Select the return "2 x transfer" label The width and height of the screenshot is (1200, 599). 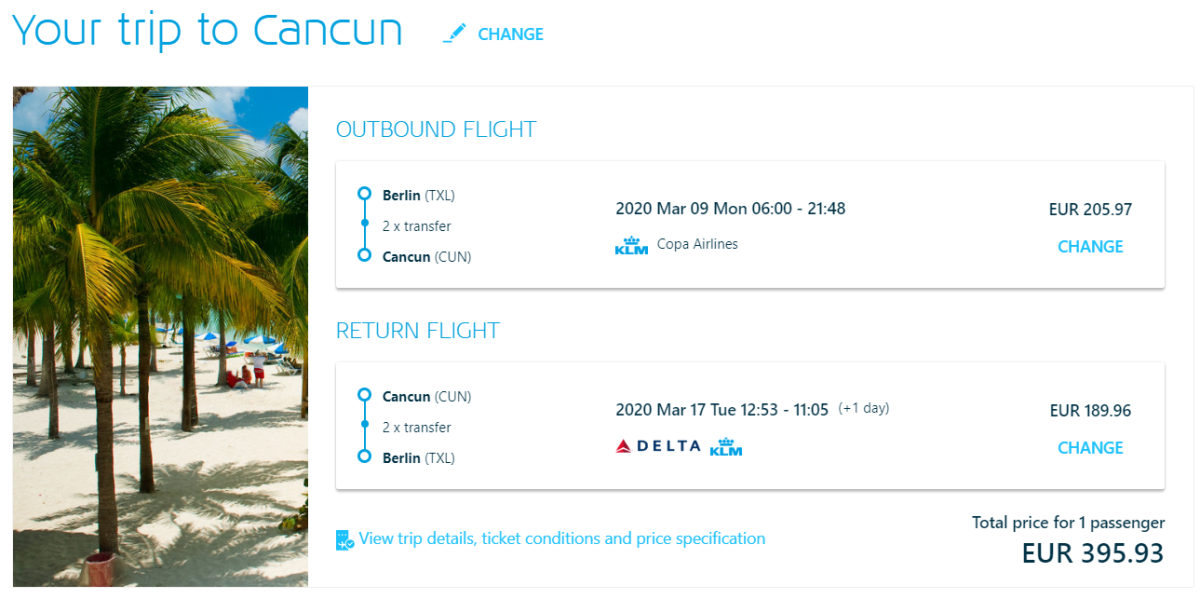click(x=416, y=427)
